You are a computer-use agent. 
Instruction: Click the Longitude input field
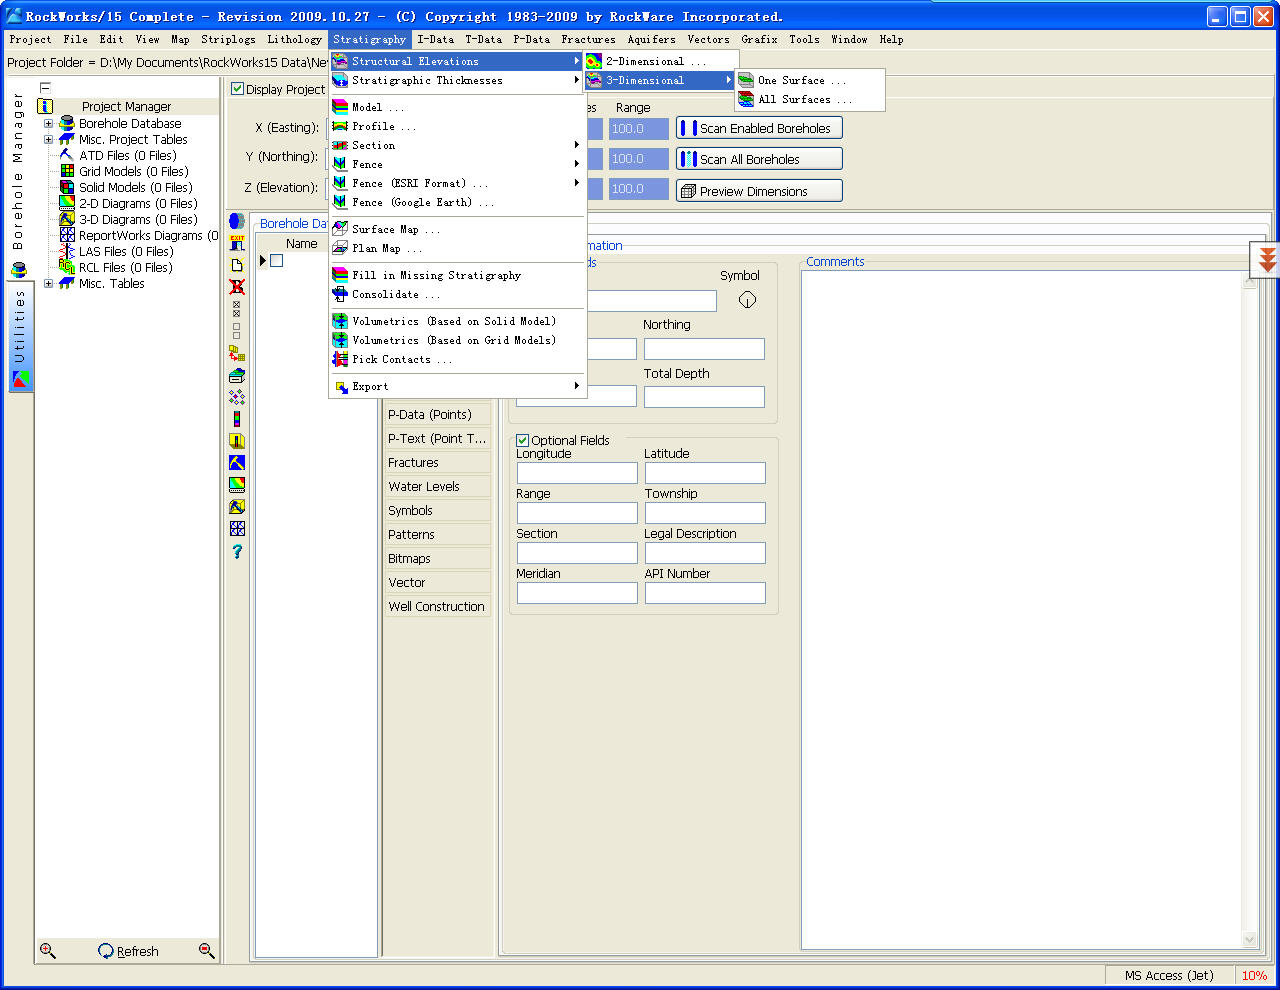(577, 473)
